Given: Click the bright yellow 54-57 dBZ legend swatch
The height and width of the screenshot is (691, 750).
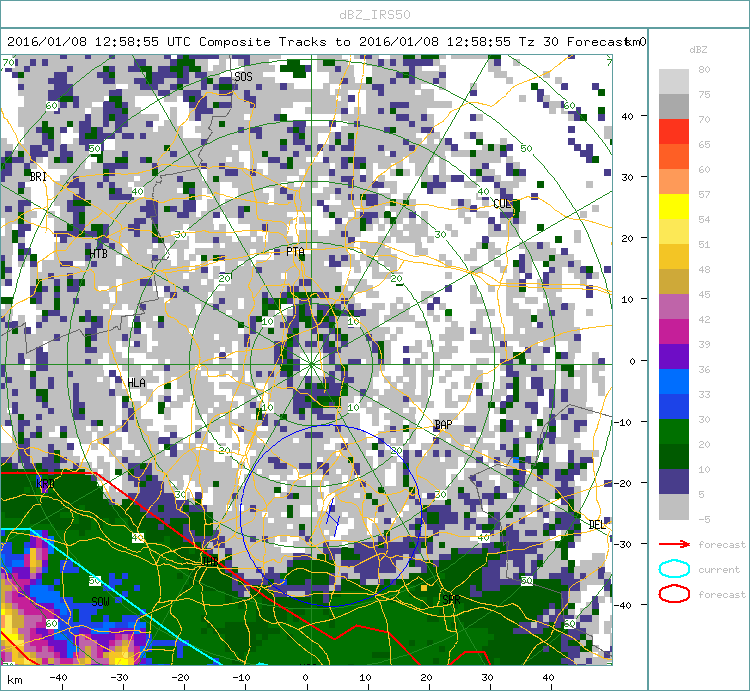Looking at the screenshot, I should (x=673, y=207).
